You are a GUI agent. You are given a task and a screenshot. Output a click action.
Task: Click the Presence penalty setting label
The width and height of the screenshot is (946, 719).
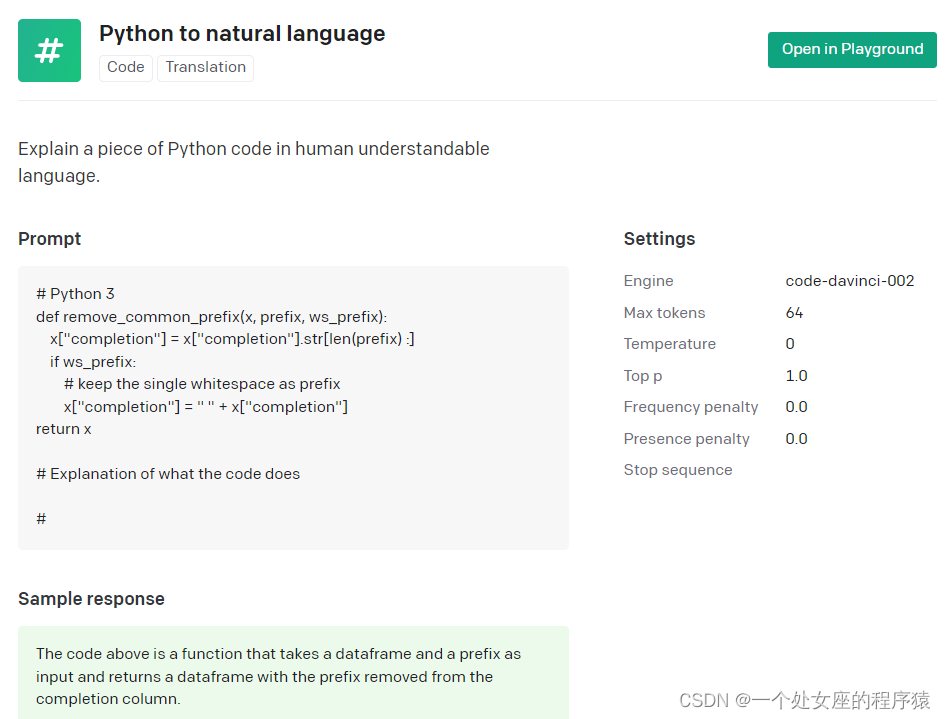[686, 439]
